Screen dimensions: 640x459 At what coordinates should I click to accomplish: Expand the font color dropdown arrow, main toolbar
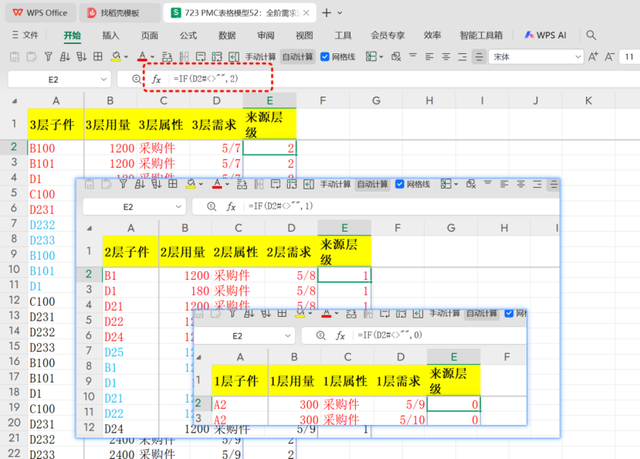(152, 57)
